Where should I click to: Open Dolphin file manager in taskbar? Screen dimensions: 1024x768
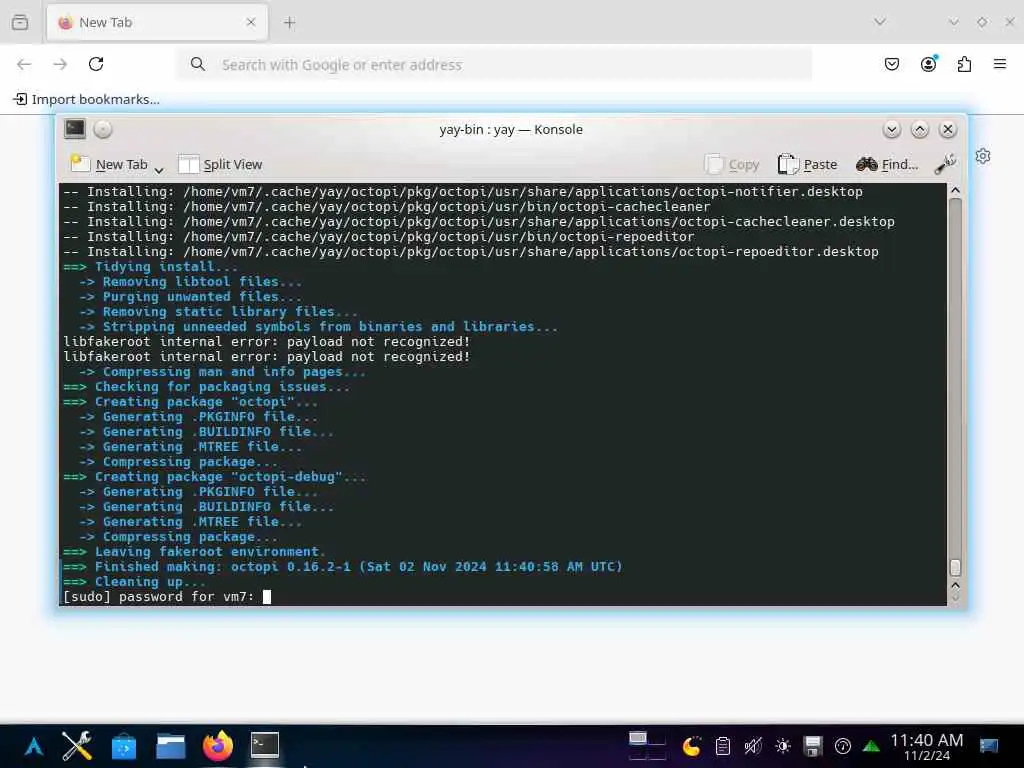point(170,746)
